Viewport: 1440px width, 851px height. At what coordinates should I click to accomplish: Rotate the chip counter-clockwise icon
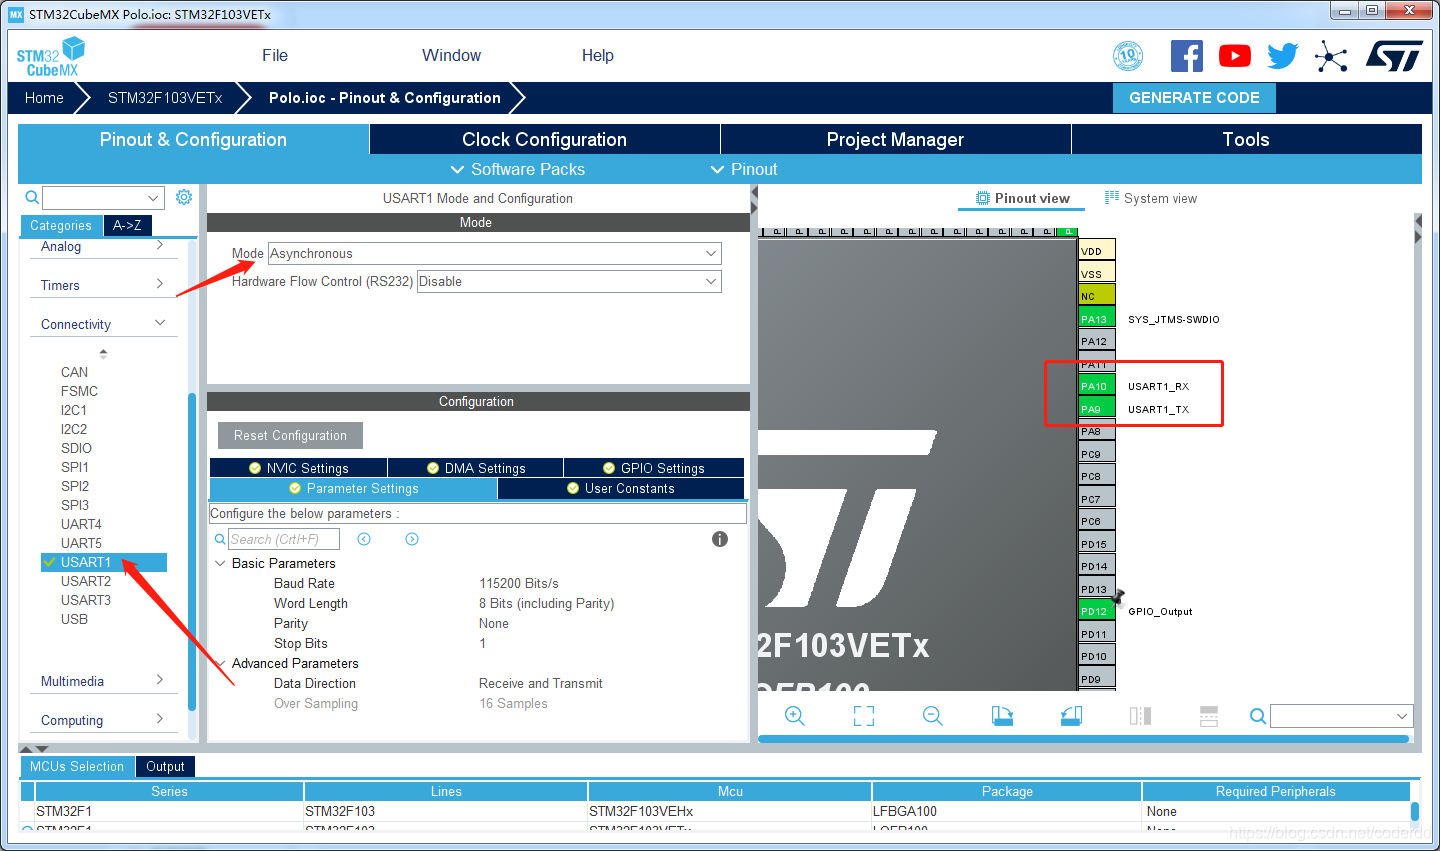click(1071, 716)
